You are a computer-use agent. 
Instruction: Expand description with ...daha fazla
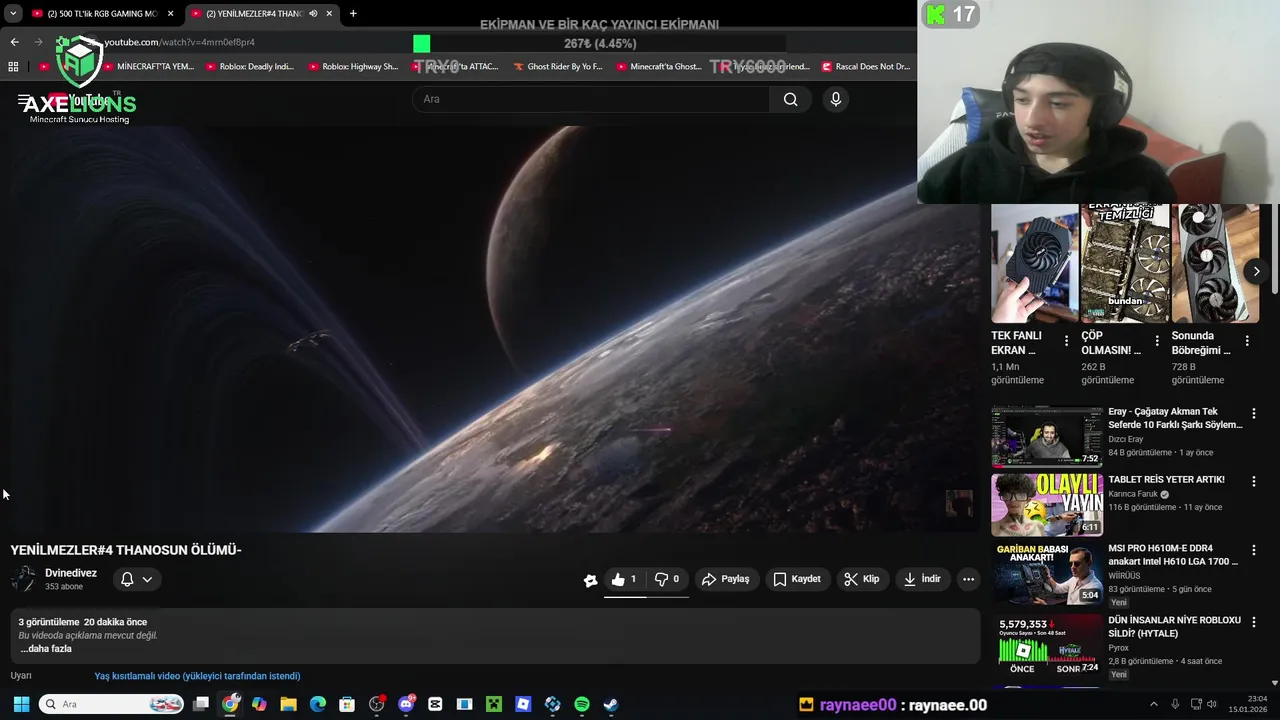tap(46, 649)
